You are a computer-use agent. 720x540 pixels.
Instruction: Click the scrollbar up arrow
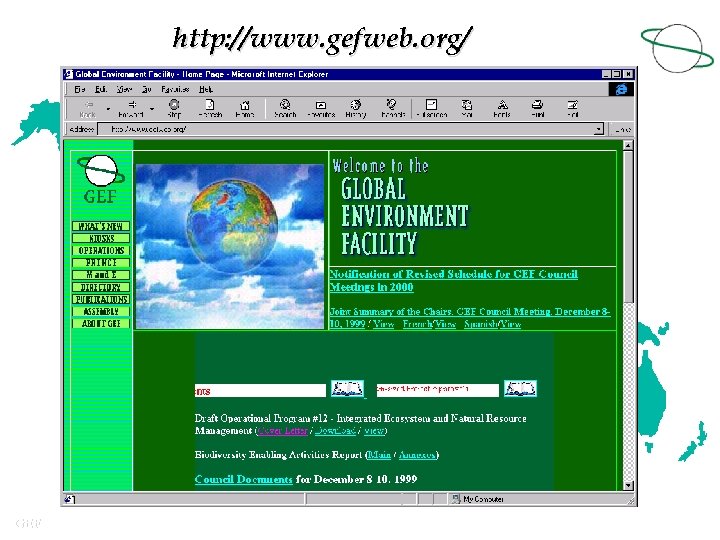coord(628,146)
